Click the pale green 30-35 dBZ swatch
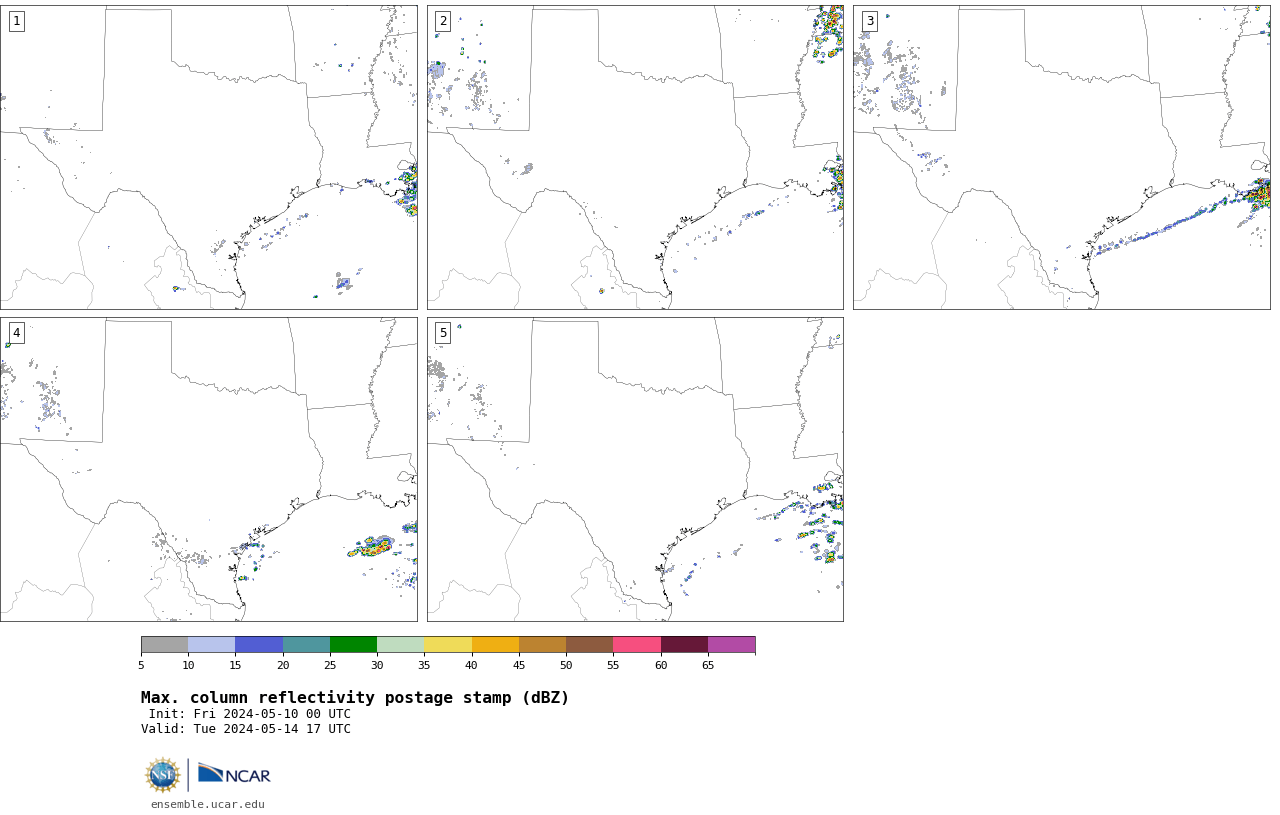 point(400,644)
